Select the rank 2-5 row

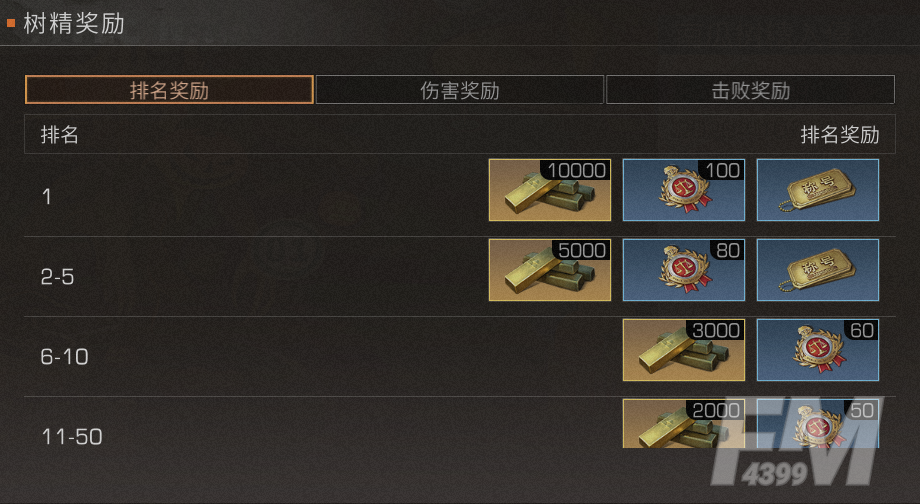[460, 276]
